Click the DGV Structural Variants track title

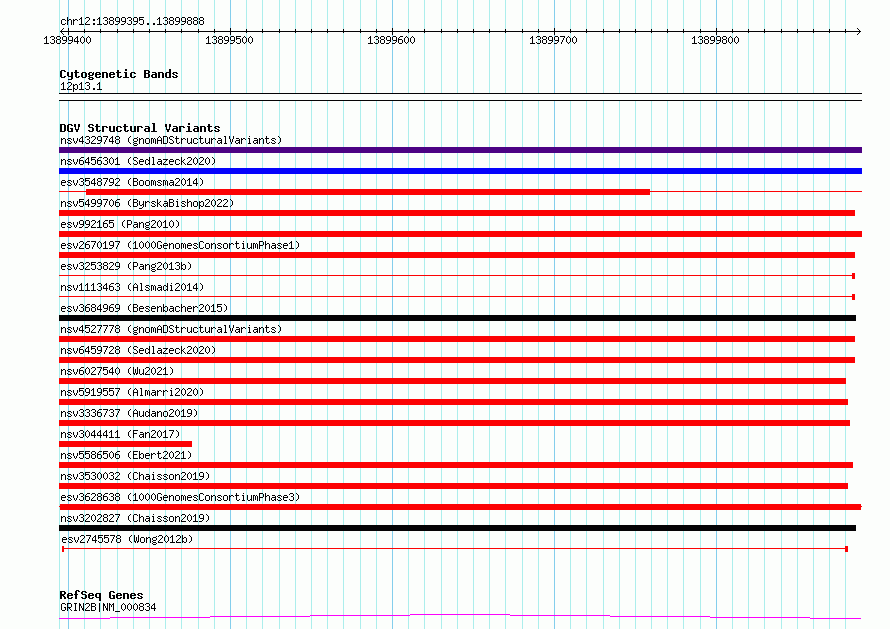(140, 128)
